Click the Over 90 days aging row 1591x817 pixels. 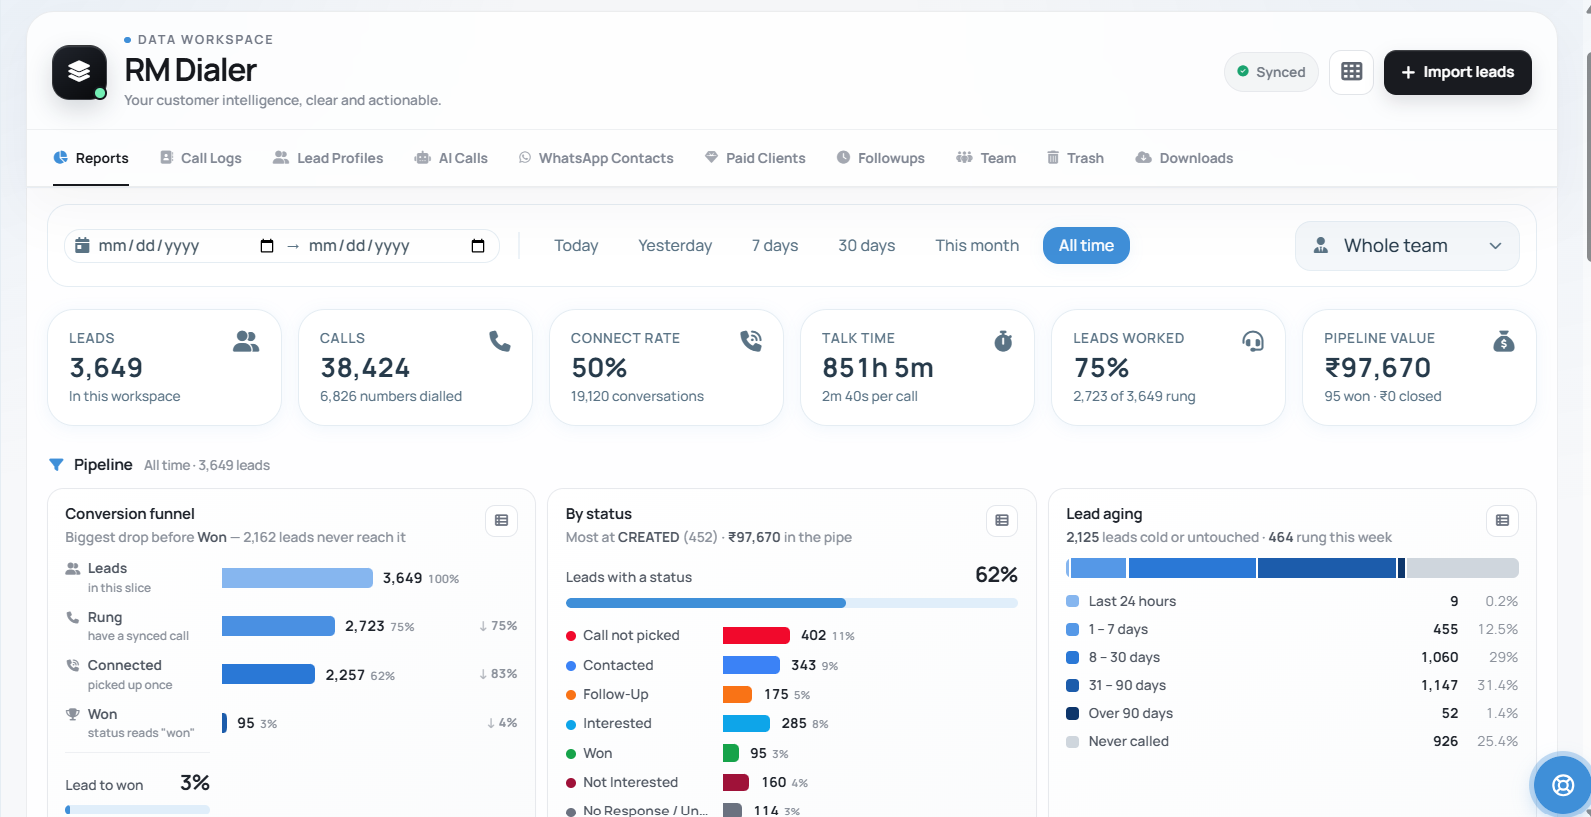1292,713
